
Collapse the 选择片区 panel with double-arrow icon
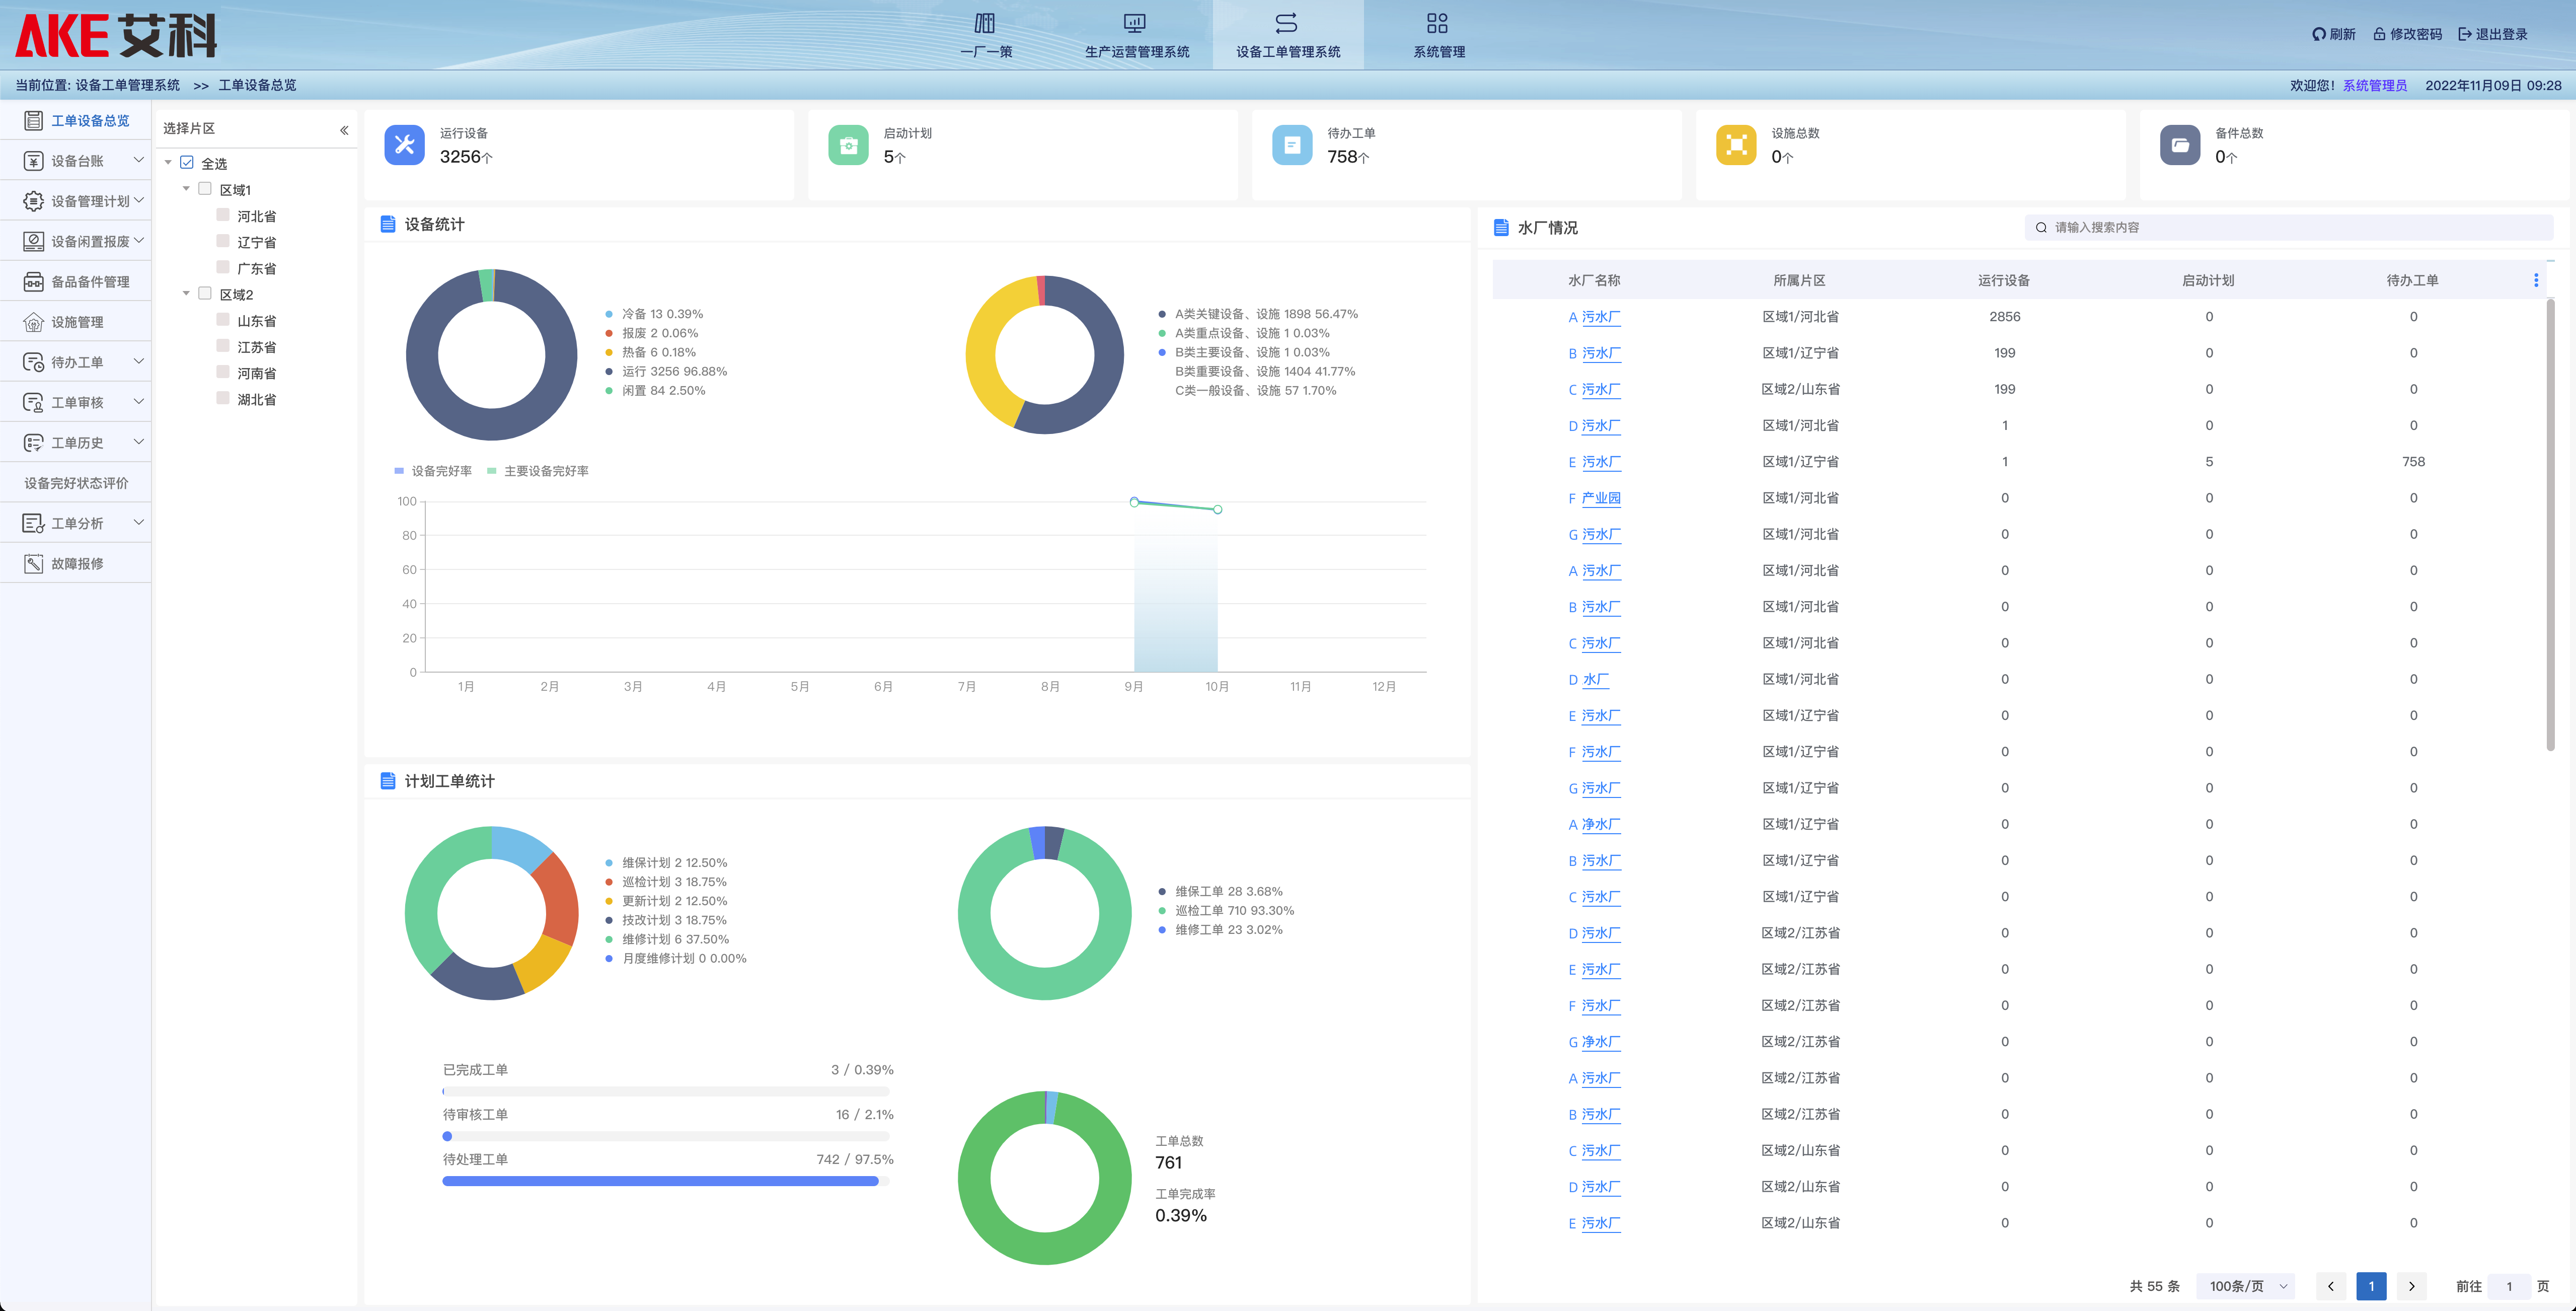(x=344, y=130)
